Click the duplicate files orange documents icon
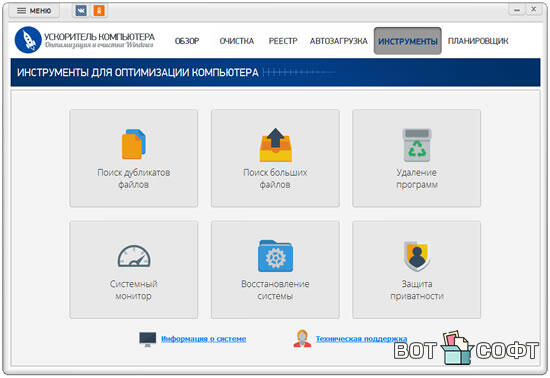The width and height of the screenshot is (550, 378). tap(134, 144)
